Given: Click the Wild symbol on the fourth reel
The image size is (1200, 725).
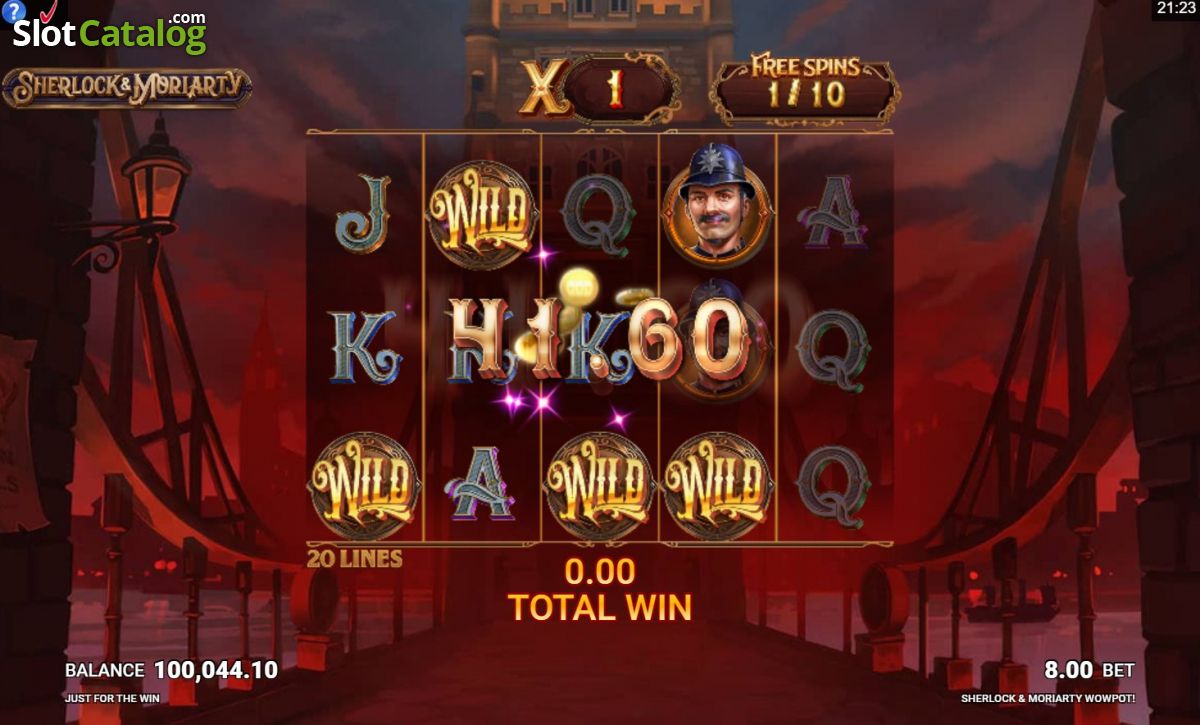Looking at the screenshot, I should pos(717,487).
